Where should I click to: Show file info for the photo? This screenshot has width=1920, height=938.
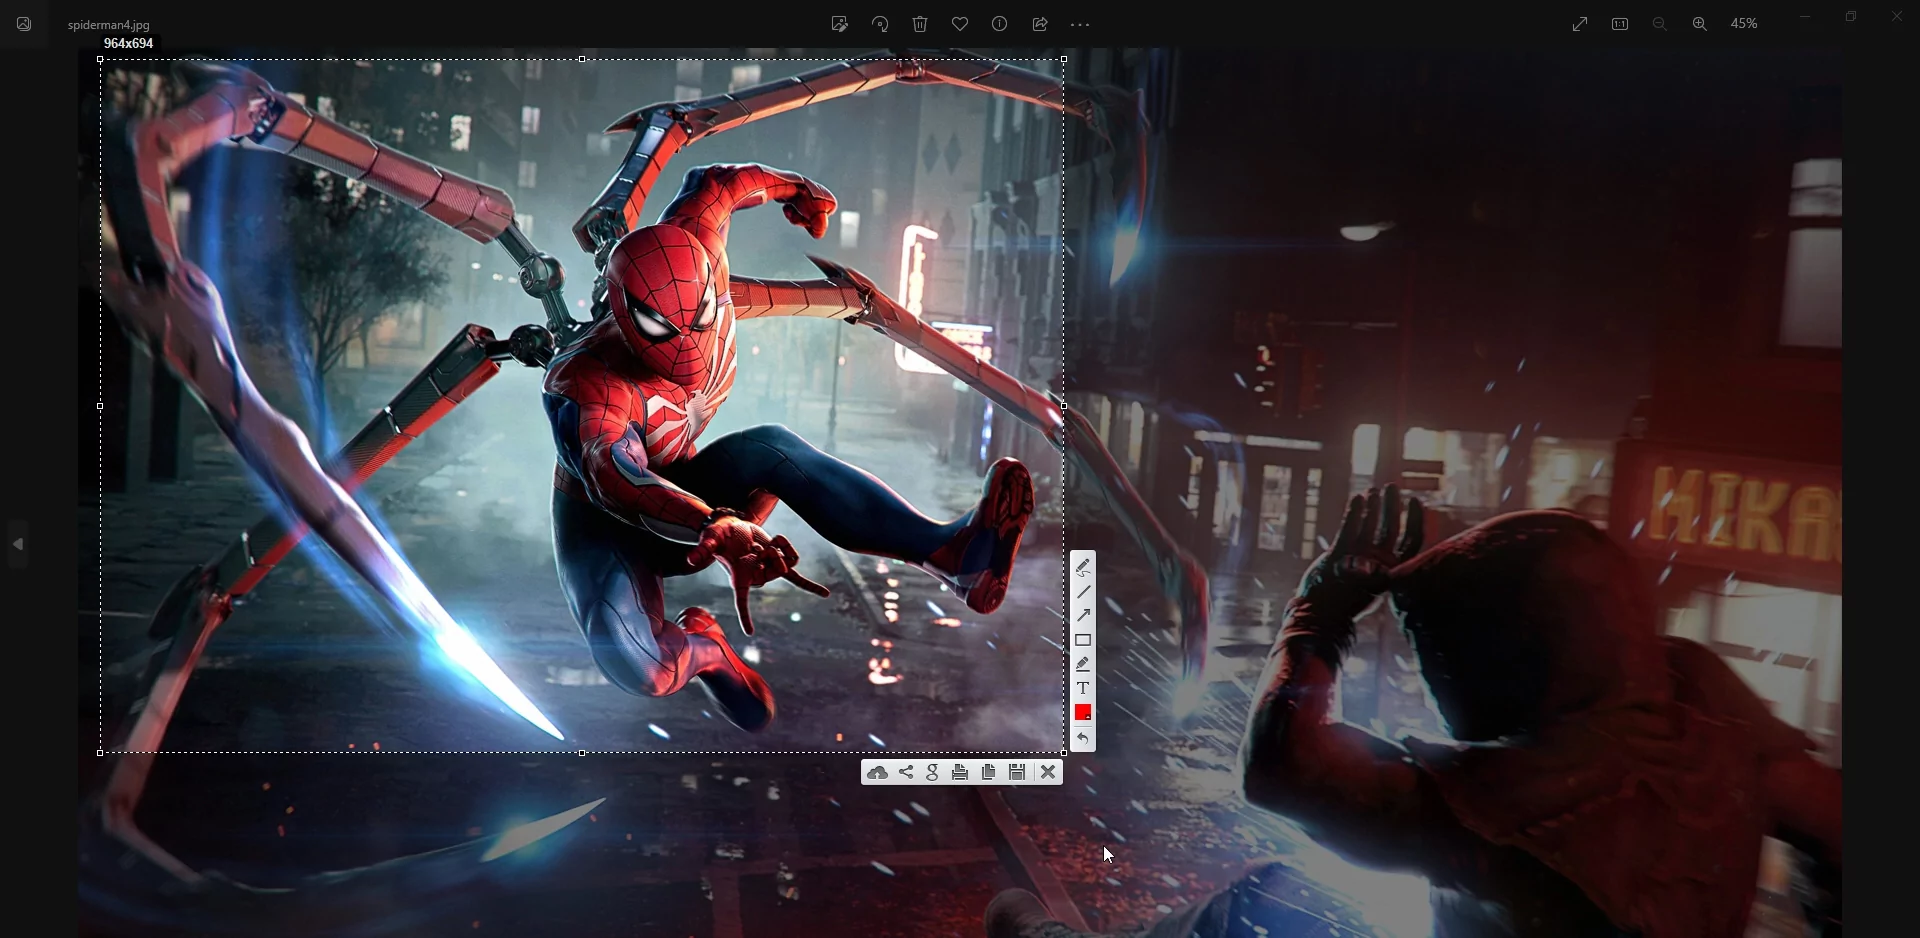click(x=1001, y=25)
